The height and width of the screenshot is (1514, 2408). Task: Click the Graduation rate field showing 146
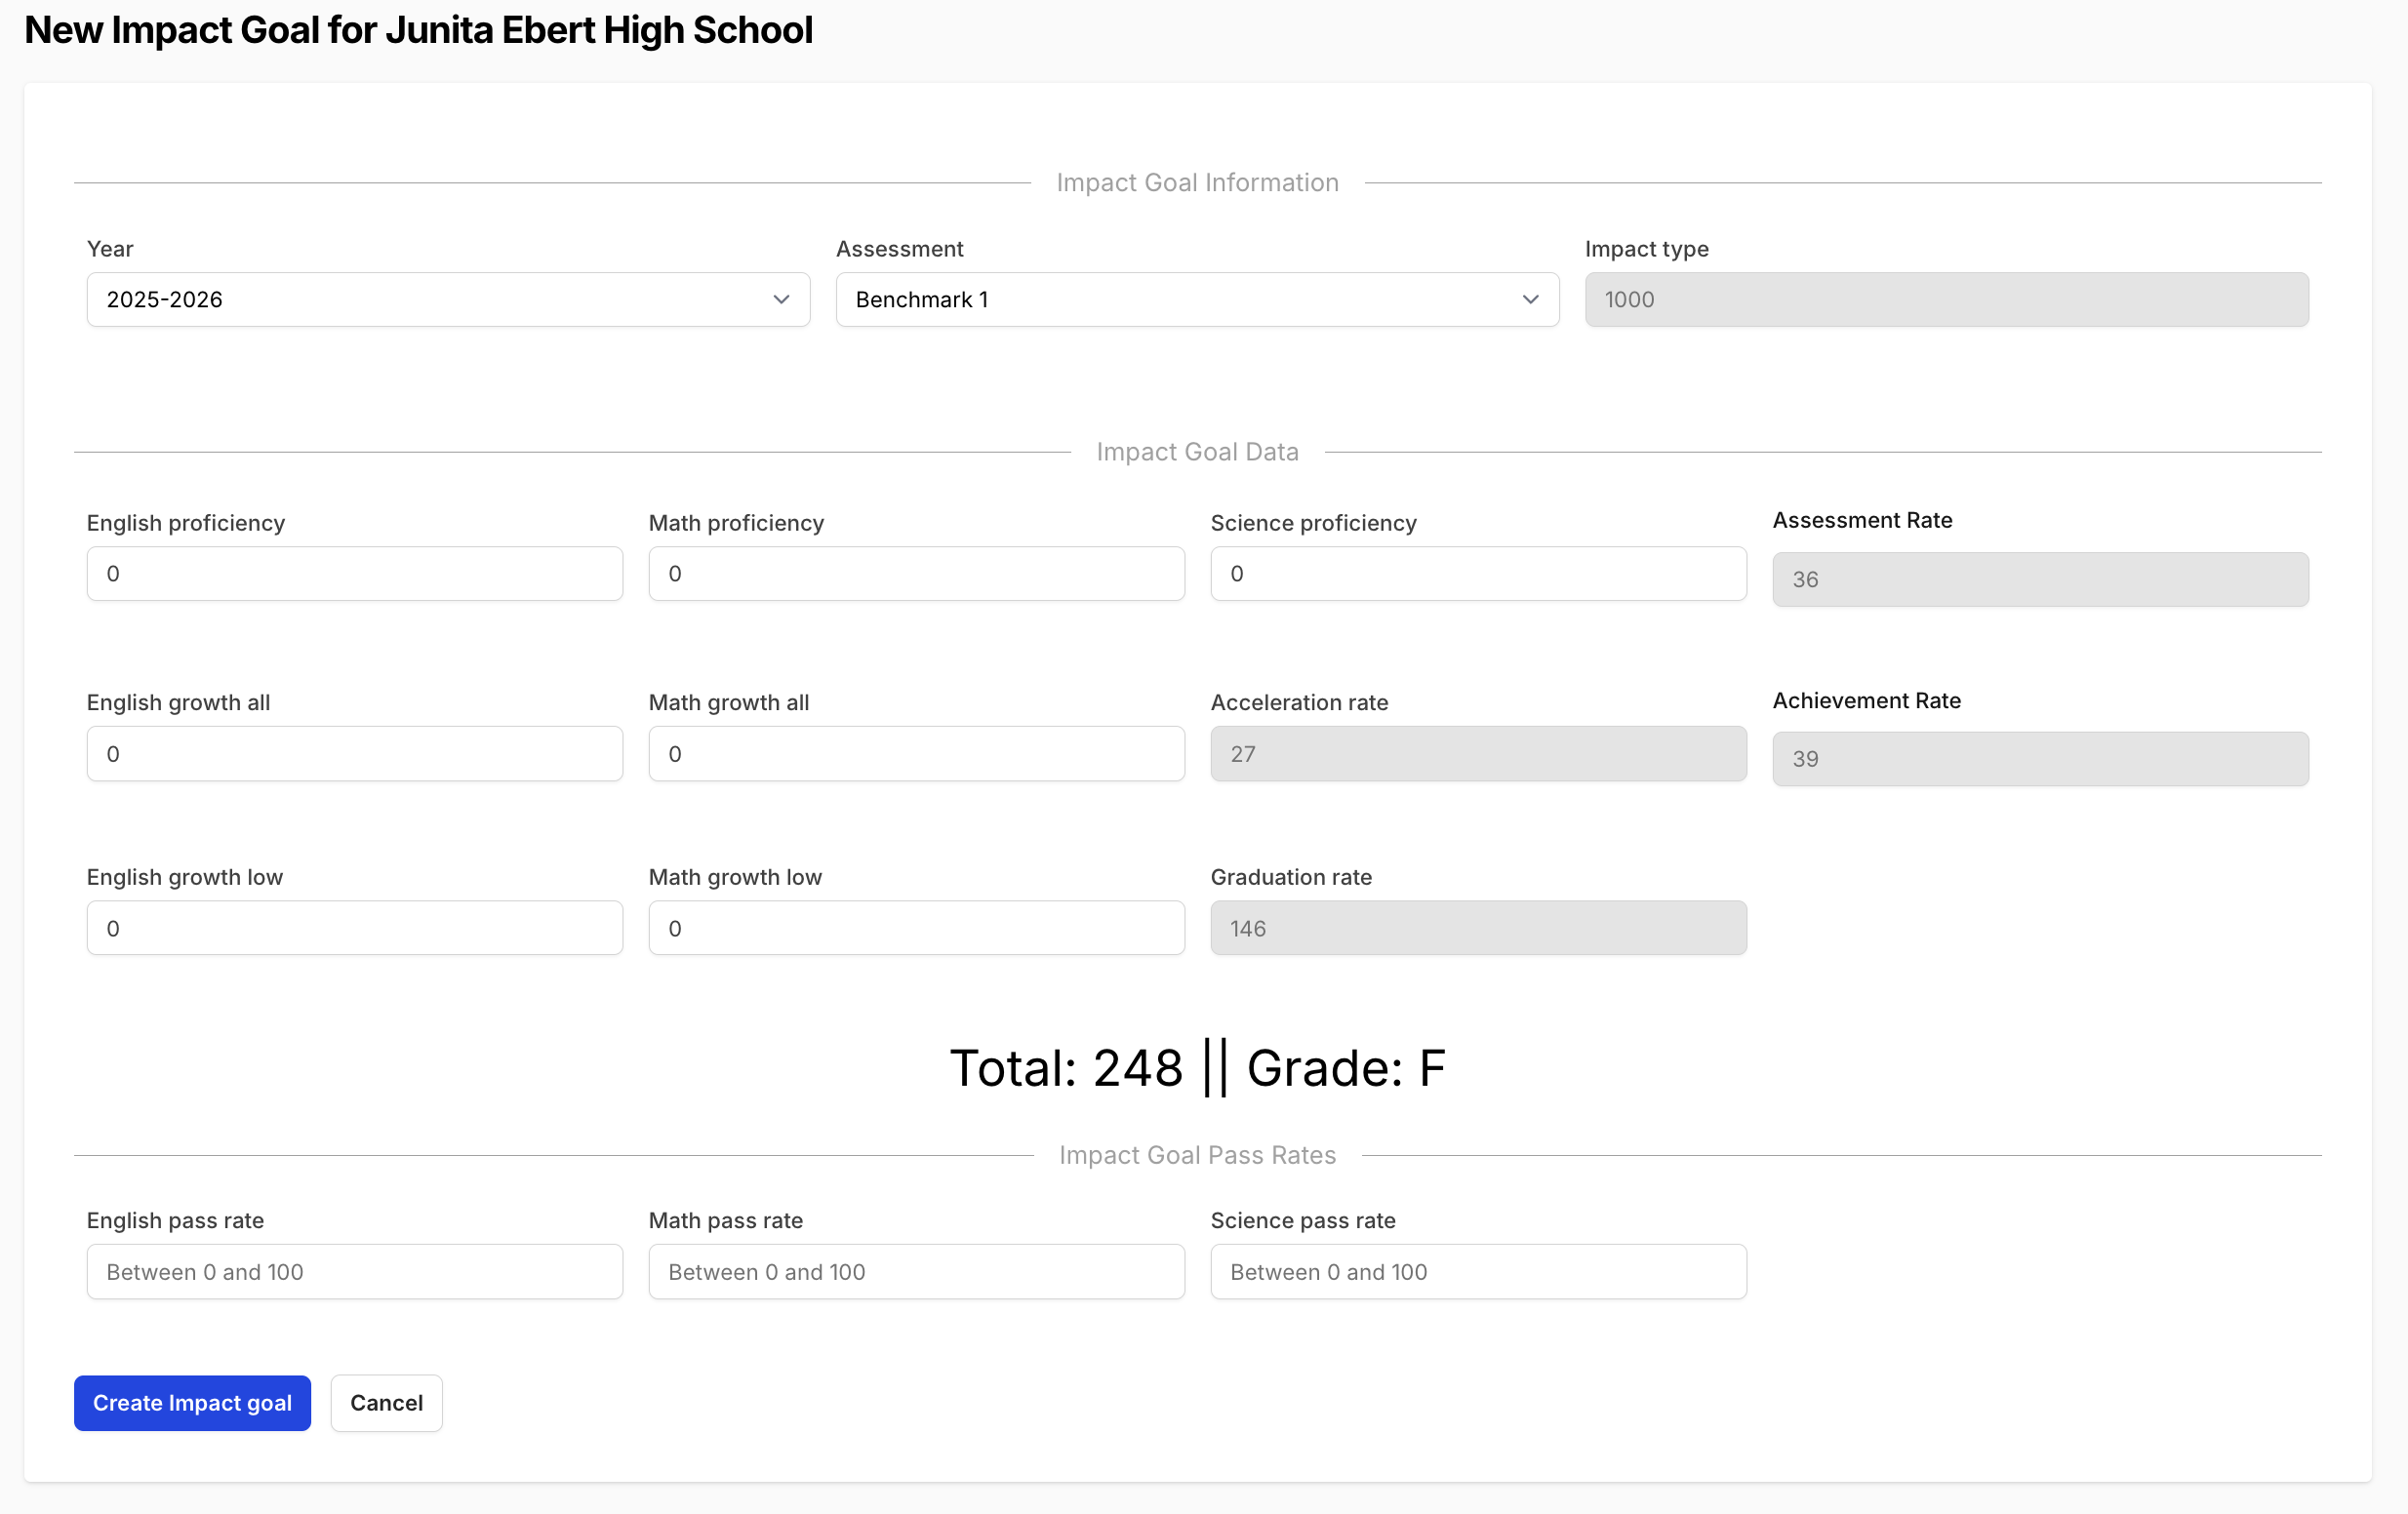pyautogui.click(x=1478, y=928)
